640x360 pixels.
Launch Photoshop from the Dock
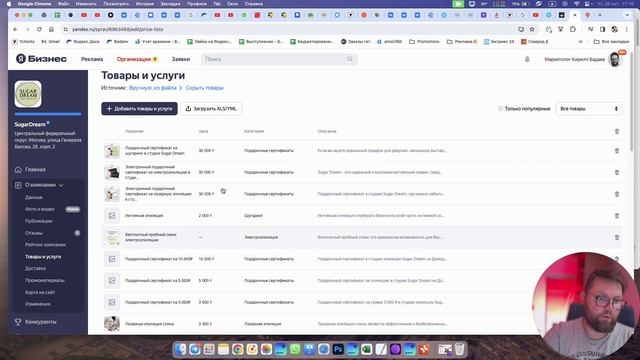[338, 349]
